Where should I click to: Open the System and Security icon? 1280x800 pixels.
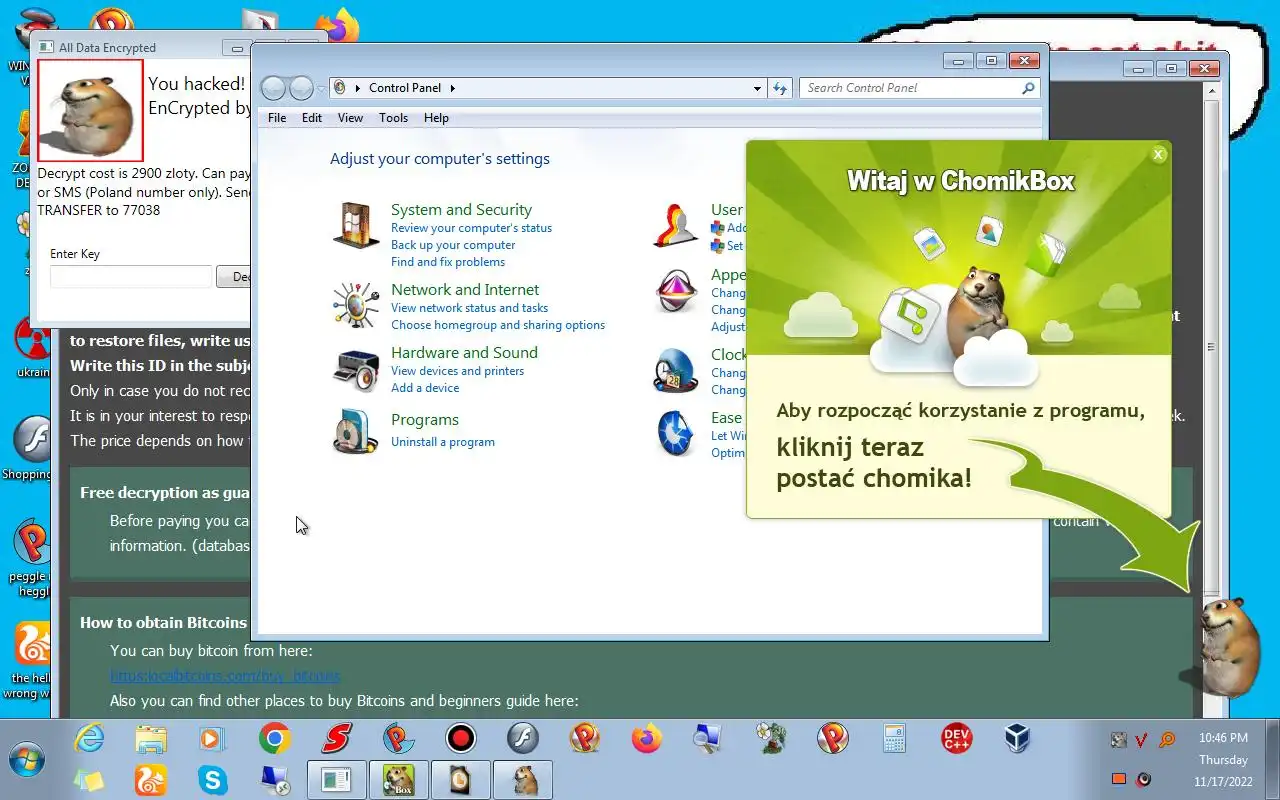click(x=356, y=225)
